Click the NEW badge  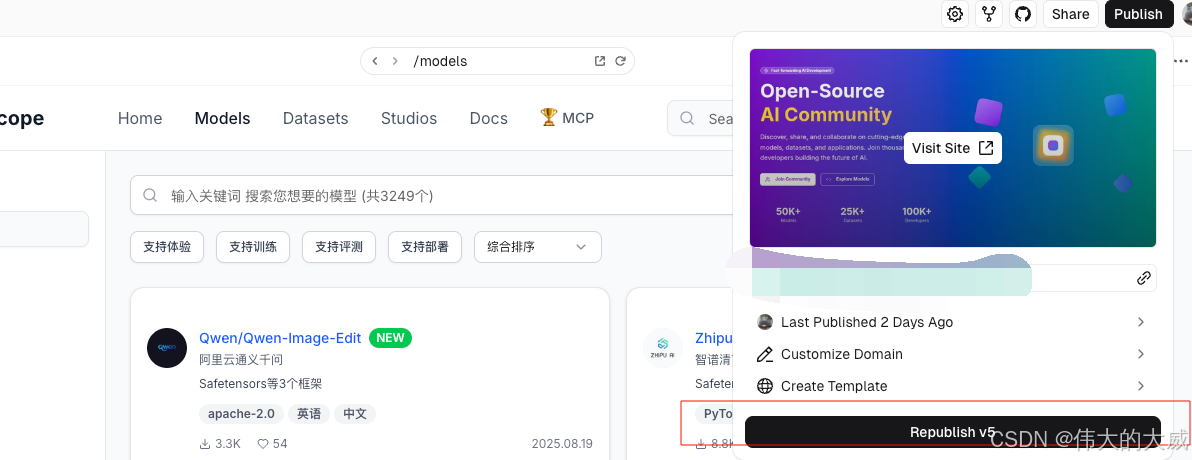click(x=390, y=338)
